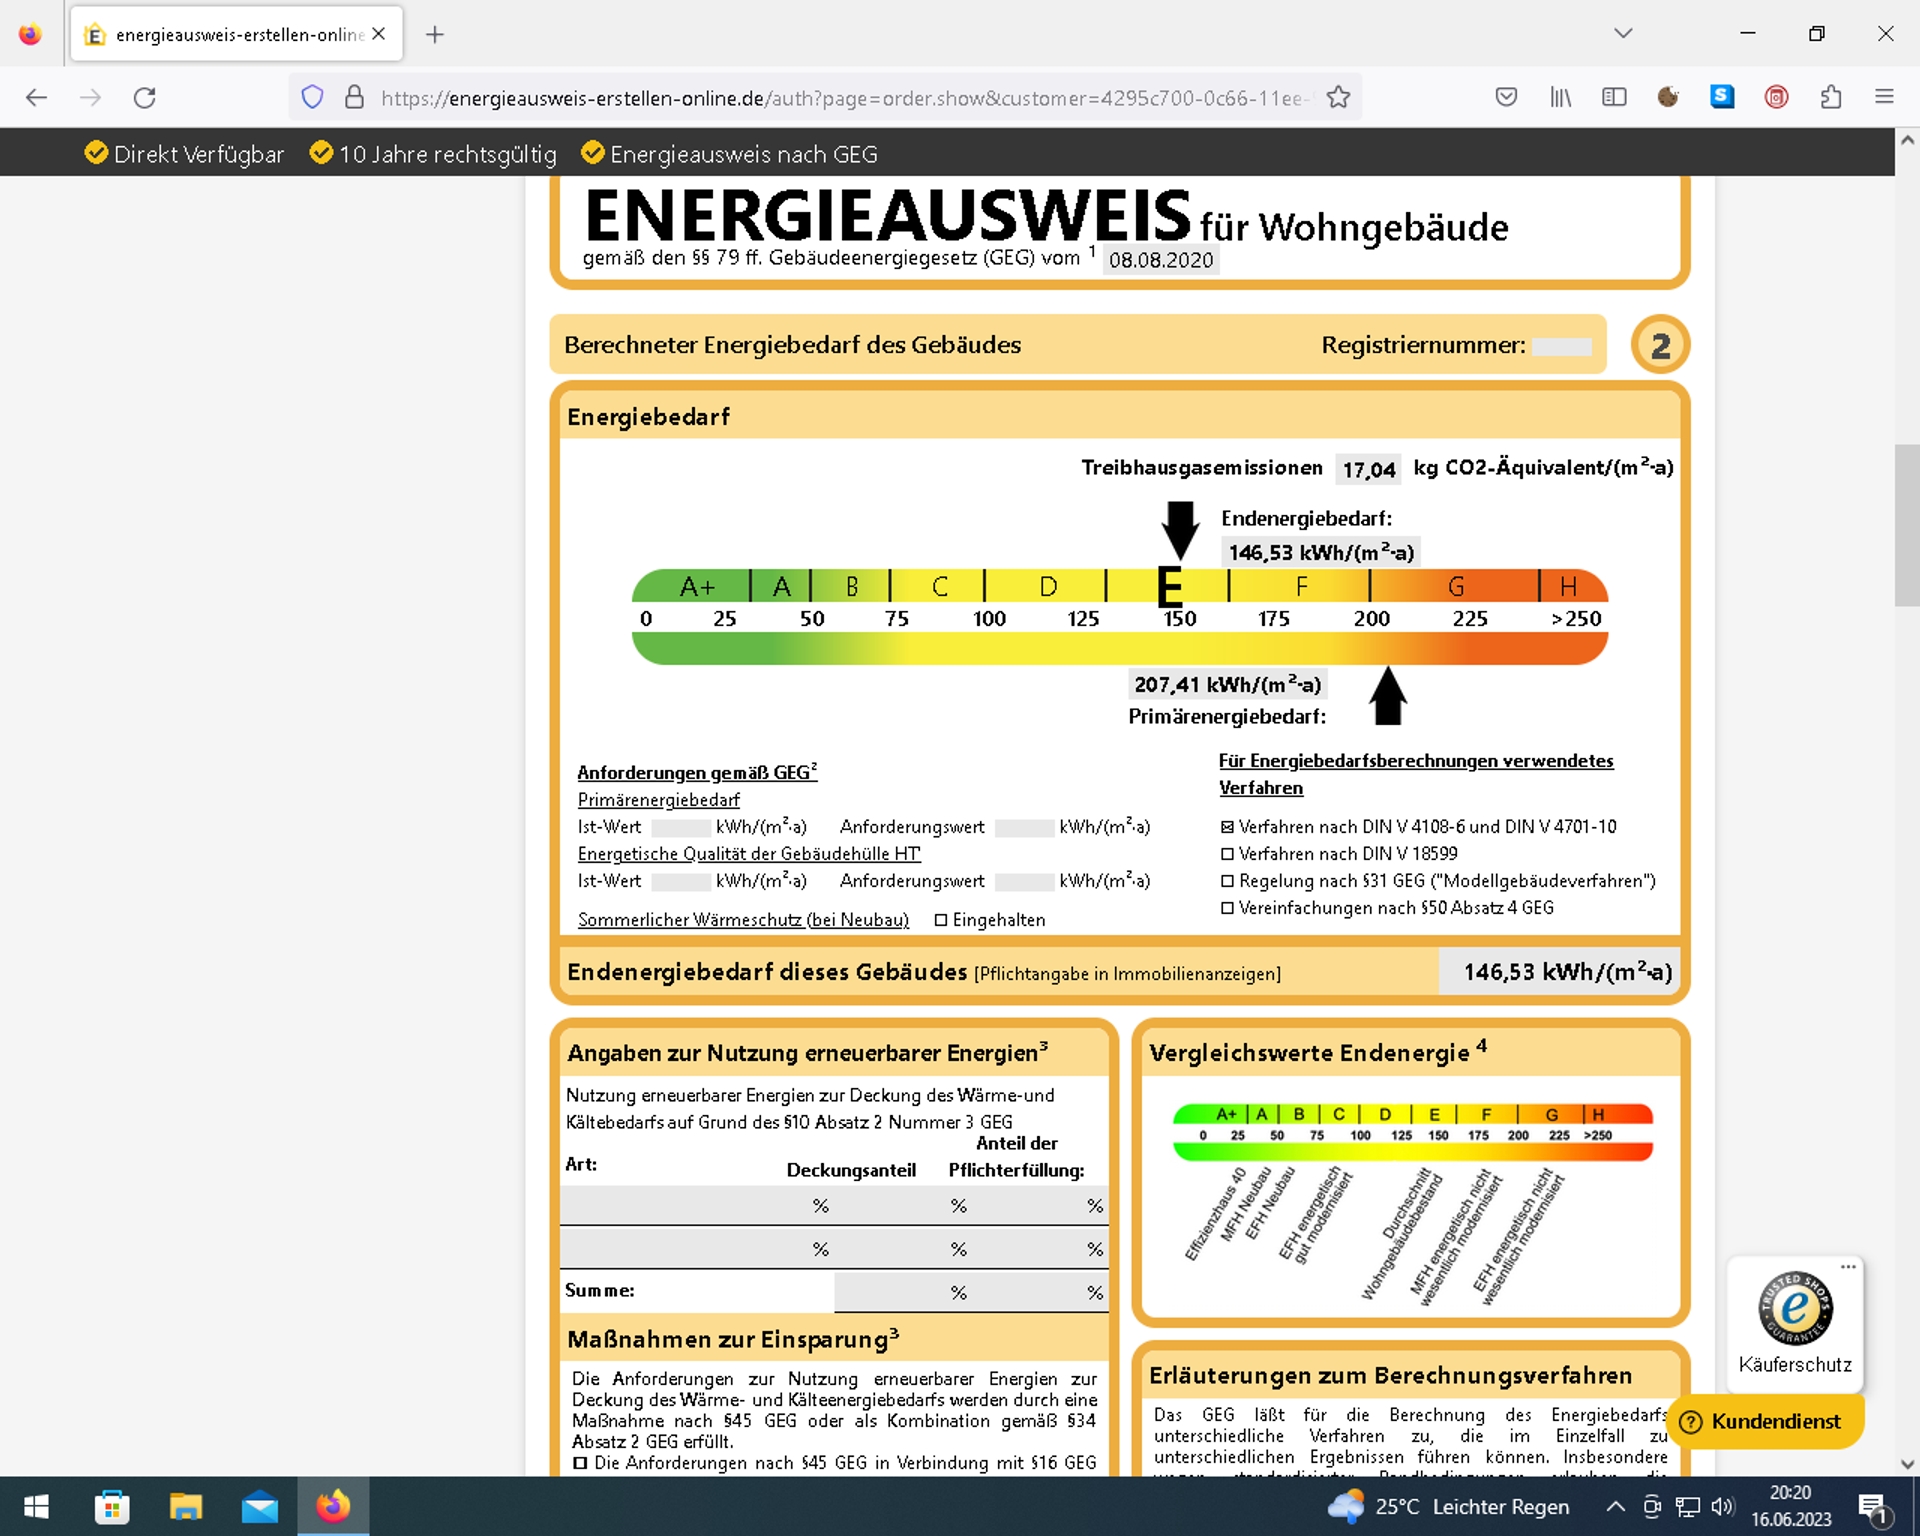Click Primärenergiebedarf value 207,41
This screenshot has height=1536, width=1920.
click(x=1228, y=684)
